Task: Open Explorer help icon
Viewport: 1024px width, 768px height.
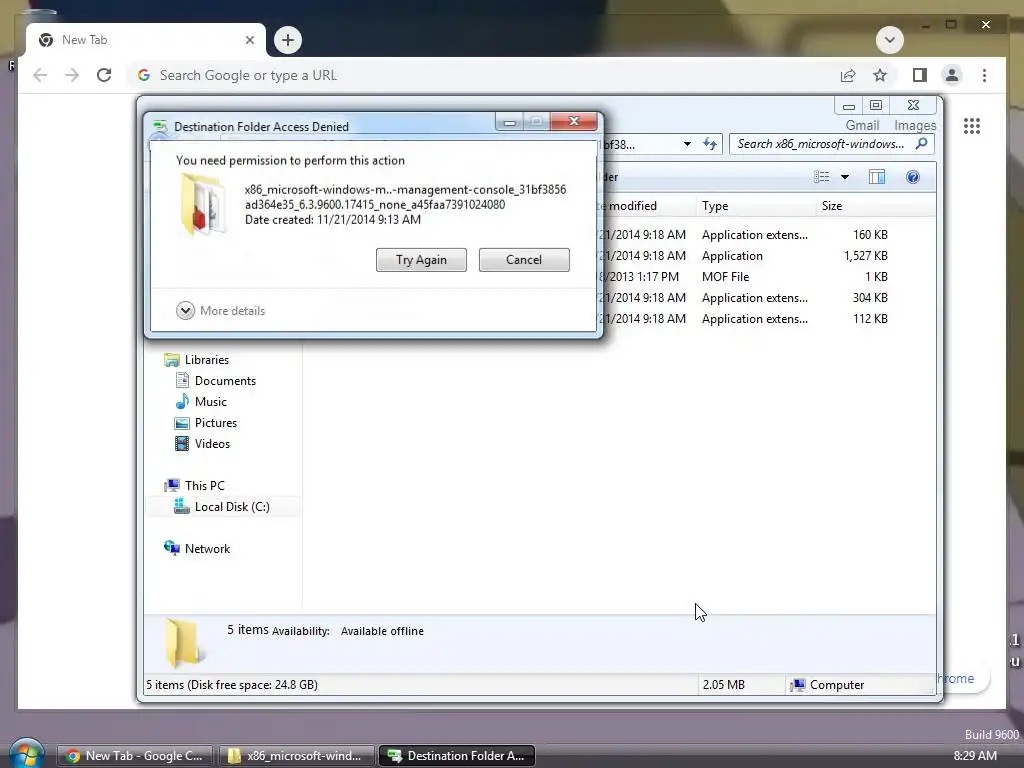Action: [913, 177]
